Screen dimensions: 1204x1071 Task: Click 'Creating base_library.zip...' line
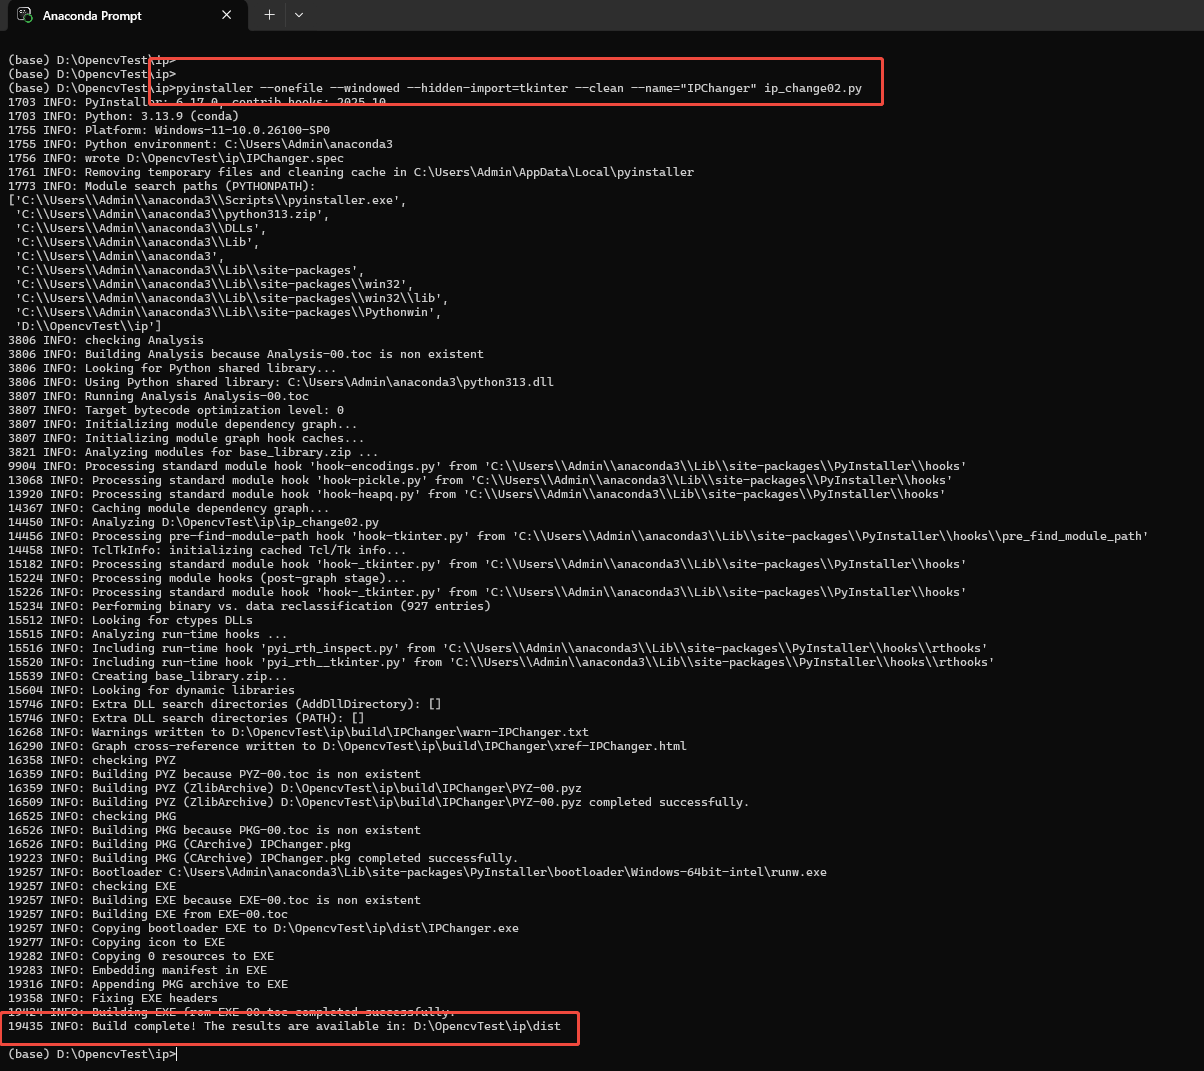click(148, 676)
